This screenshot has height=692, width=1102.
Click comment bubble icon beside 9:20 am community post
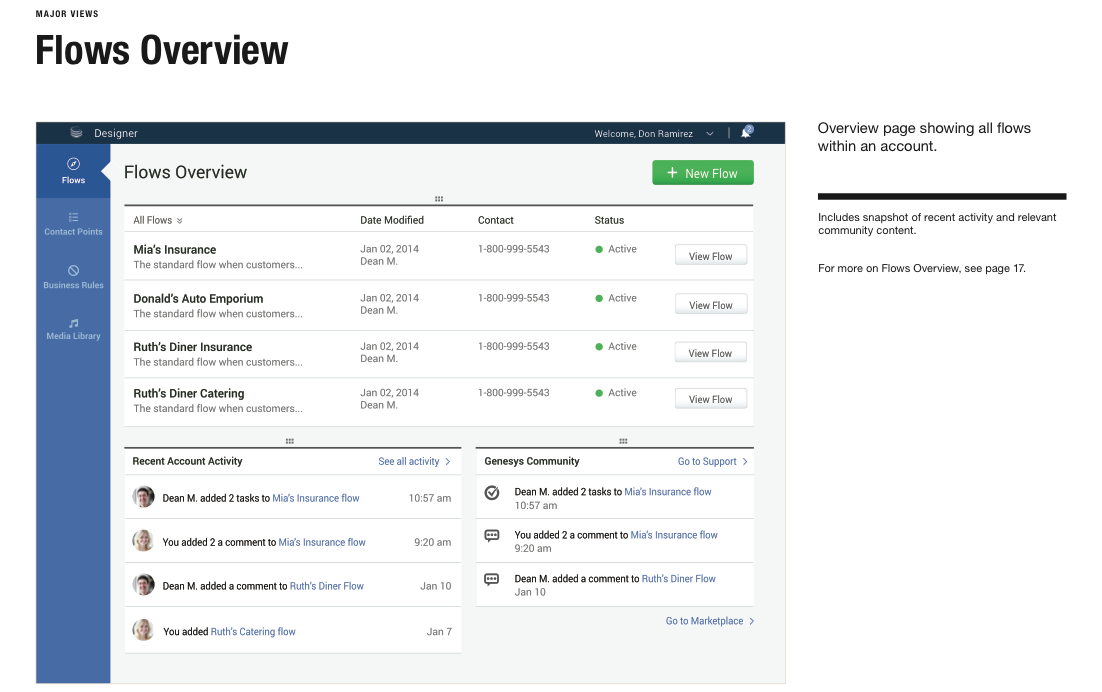click(492, 536)
